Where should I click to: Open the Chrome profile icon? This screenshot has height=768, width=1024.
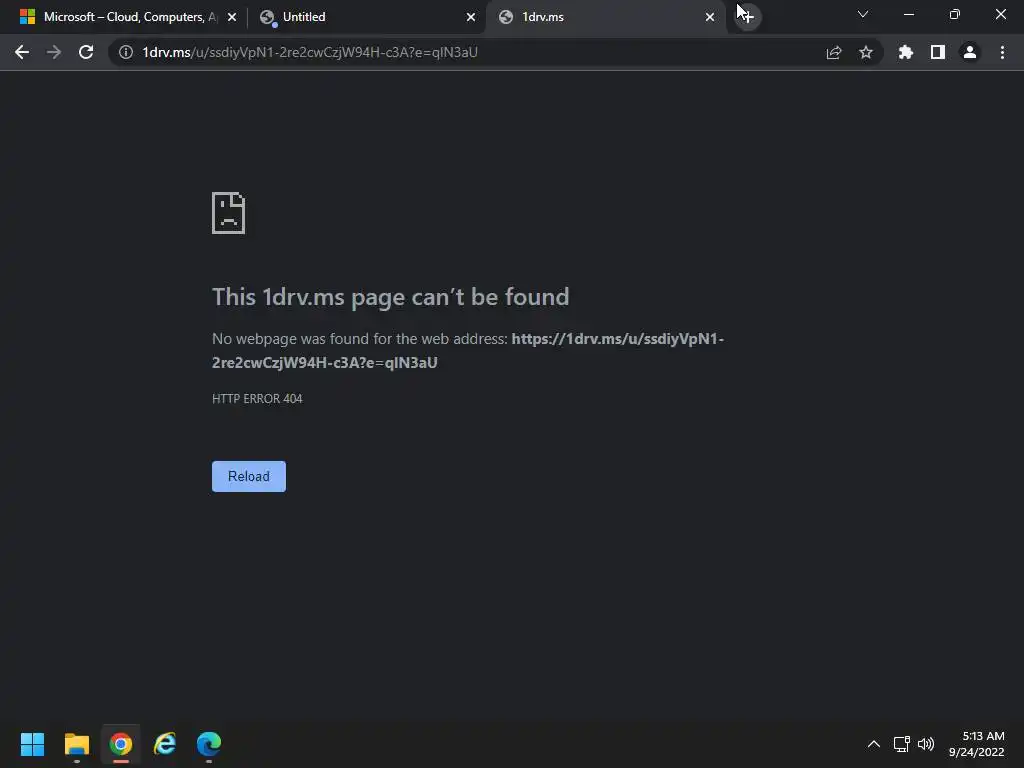[970, 52]
